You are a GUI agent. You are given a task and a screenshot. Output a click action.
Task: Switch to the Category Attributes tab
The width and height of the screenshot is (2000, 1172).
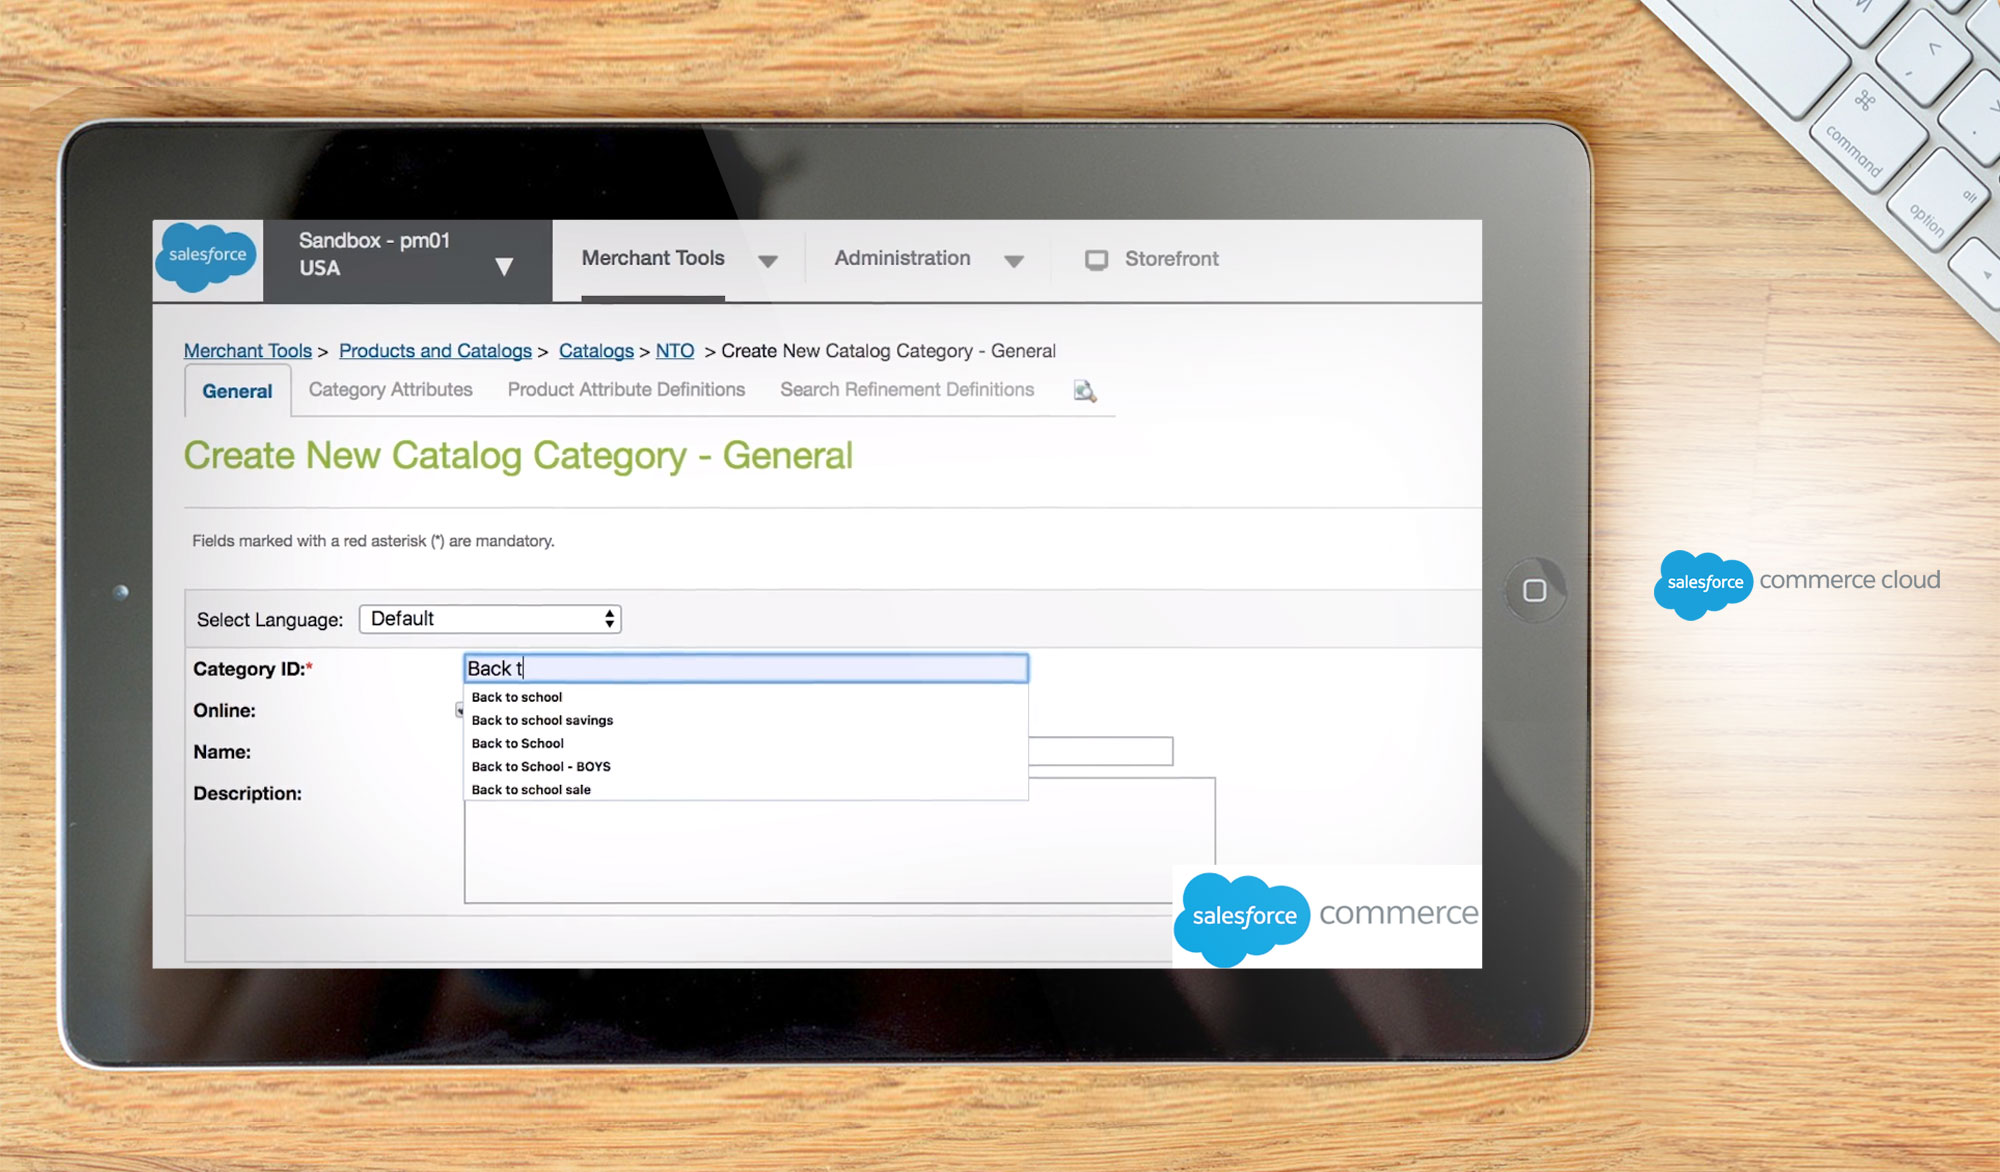pos(390,390)
